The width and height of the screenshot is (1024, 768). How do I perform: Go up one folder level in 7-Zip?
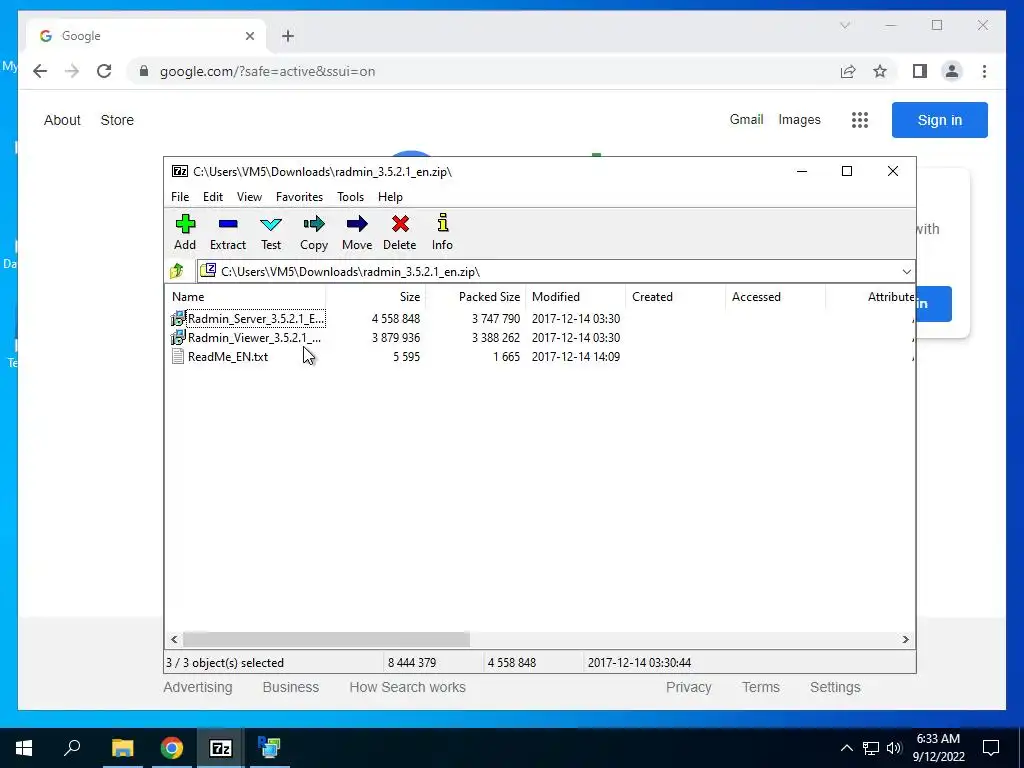[176, 271]
